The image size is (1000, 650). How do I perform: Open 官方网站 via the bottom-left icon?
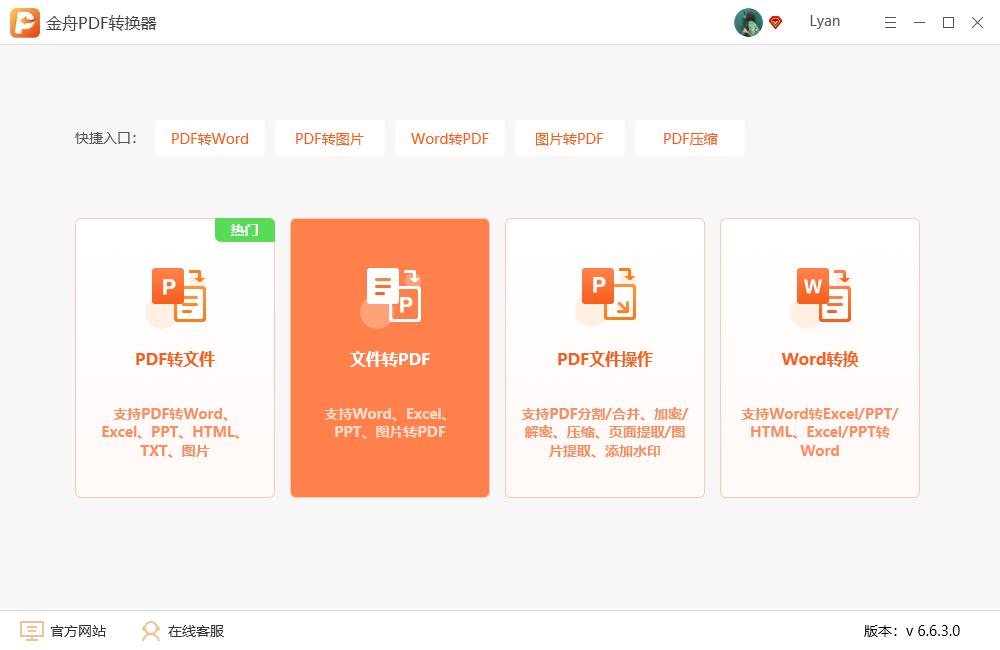[x=33, y=631]
